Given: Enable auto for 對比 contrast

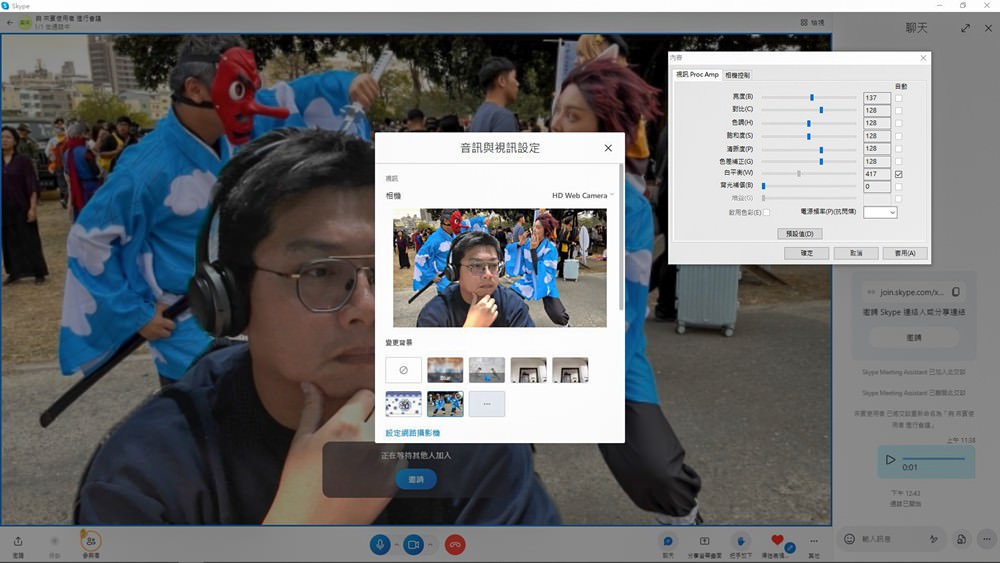Looking at the screenshot, I should tap(899, 110).
